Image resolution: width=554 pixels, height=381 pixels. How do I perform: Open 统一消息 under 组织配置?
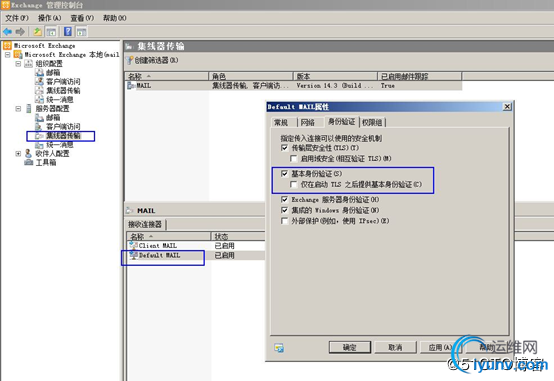(60, 99)
